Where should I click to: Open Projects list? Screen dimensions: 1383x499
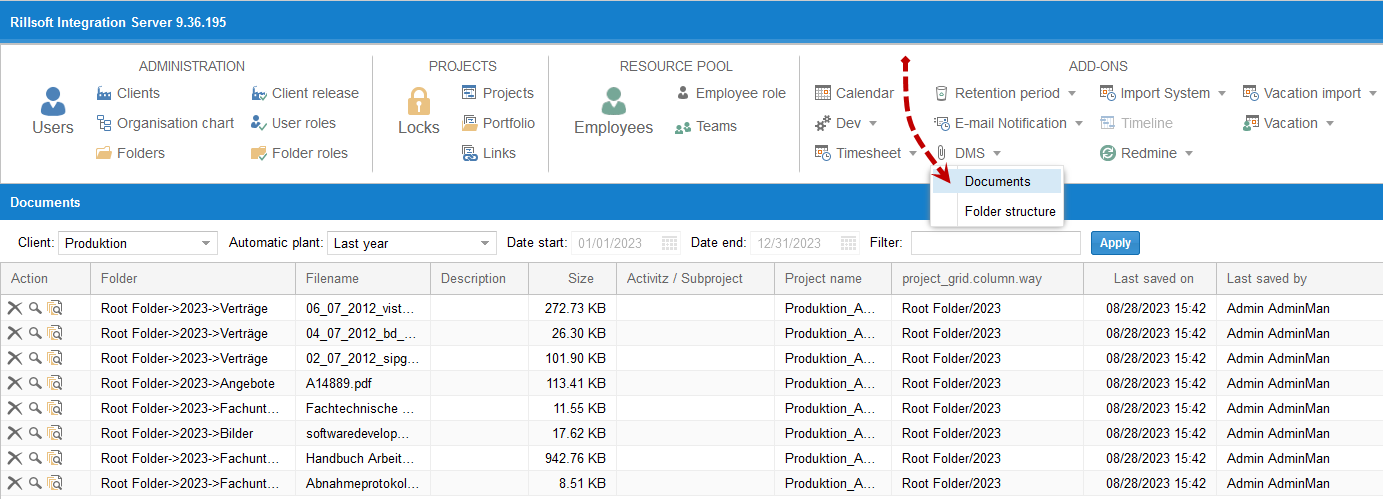[498, 93]
